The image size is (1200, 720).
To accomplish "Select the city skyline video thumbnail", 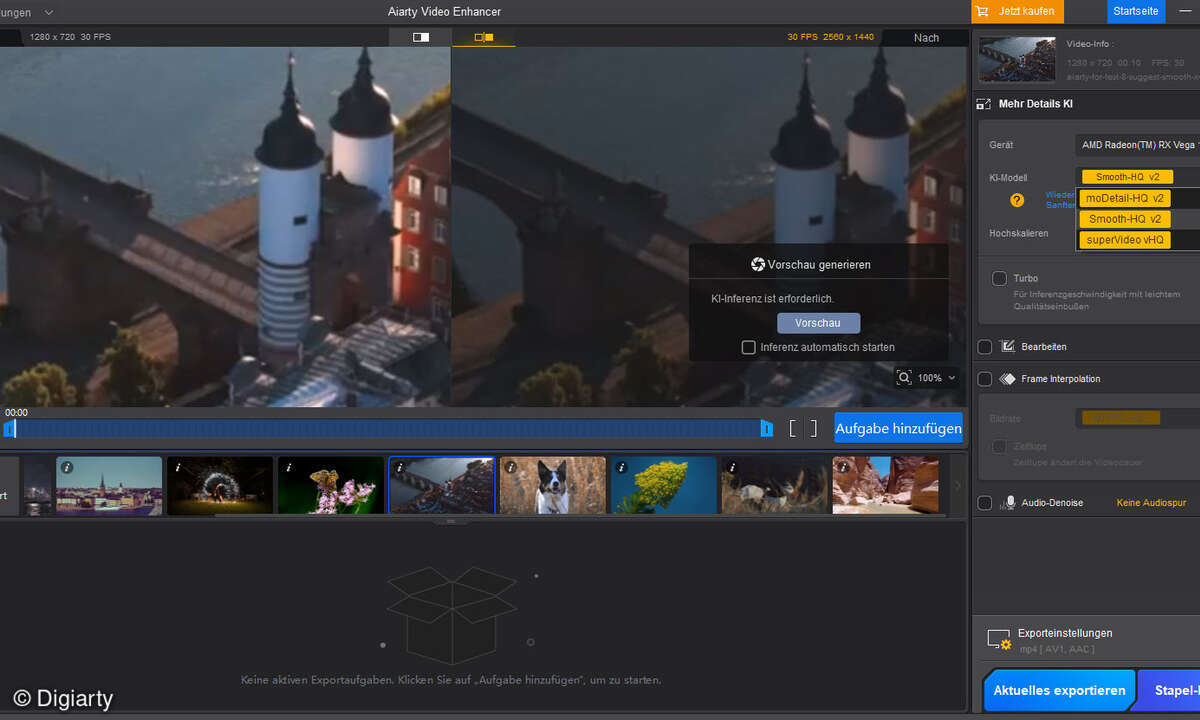I will pyautogui.click(x=109, y=486).
